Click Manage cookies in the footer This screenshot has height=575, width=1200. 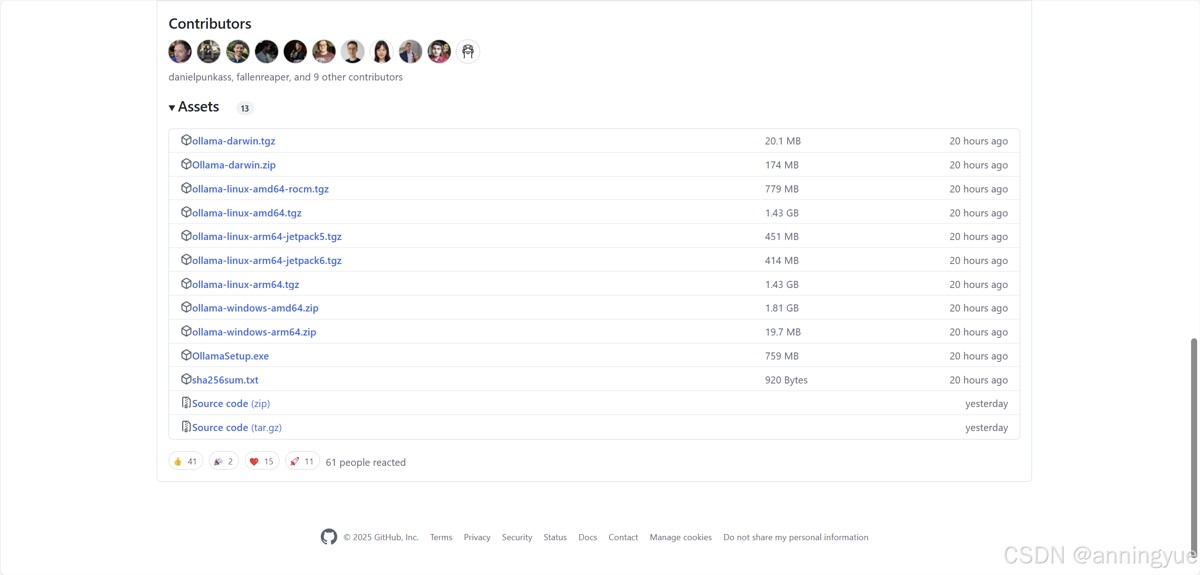coord(680,537)
